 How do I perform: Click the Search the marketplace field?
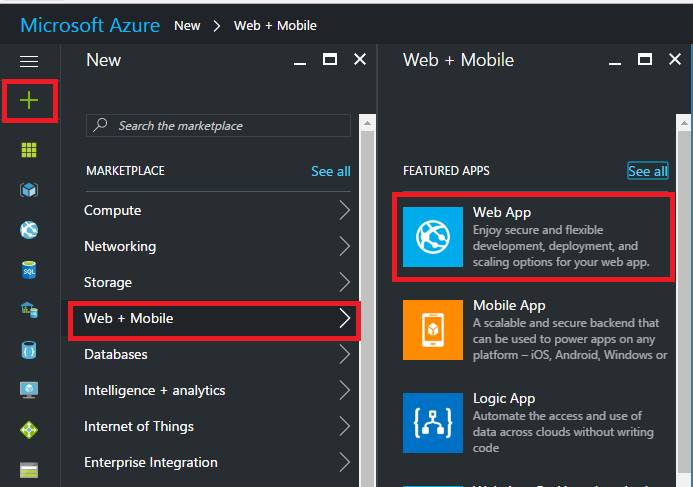click(x=220, y=126)
